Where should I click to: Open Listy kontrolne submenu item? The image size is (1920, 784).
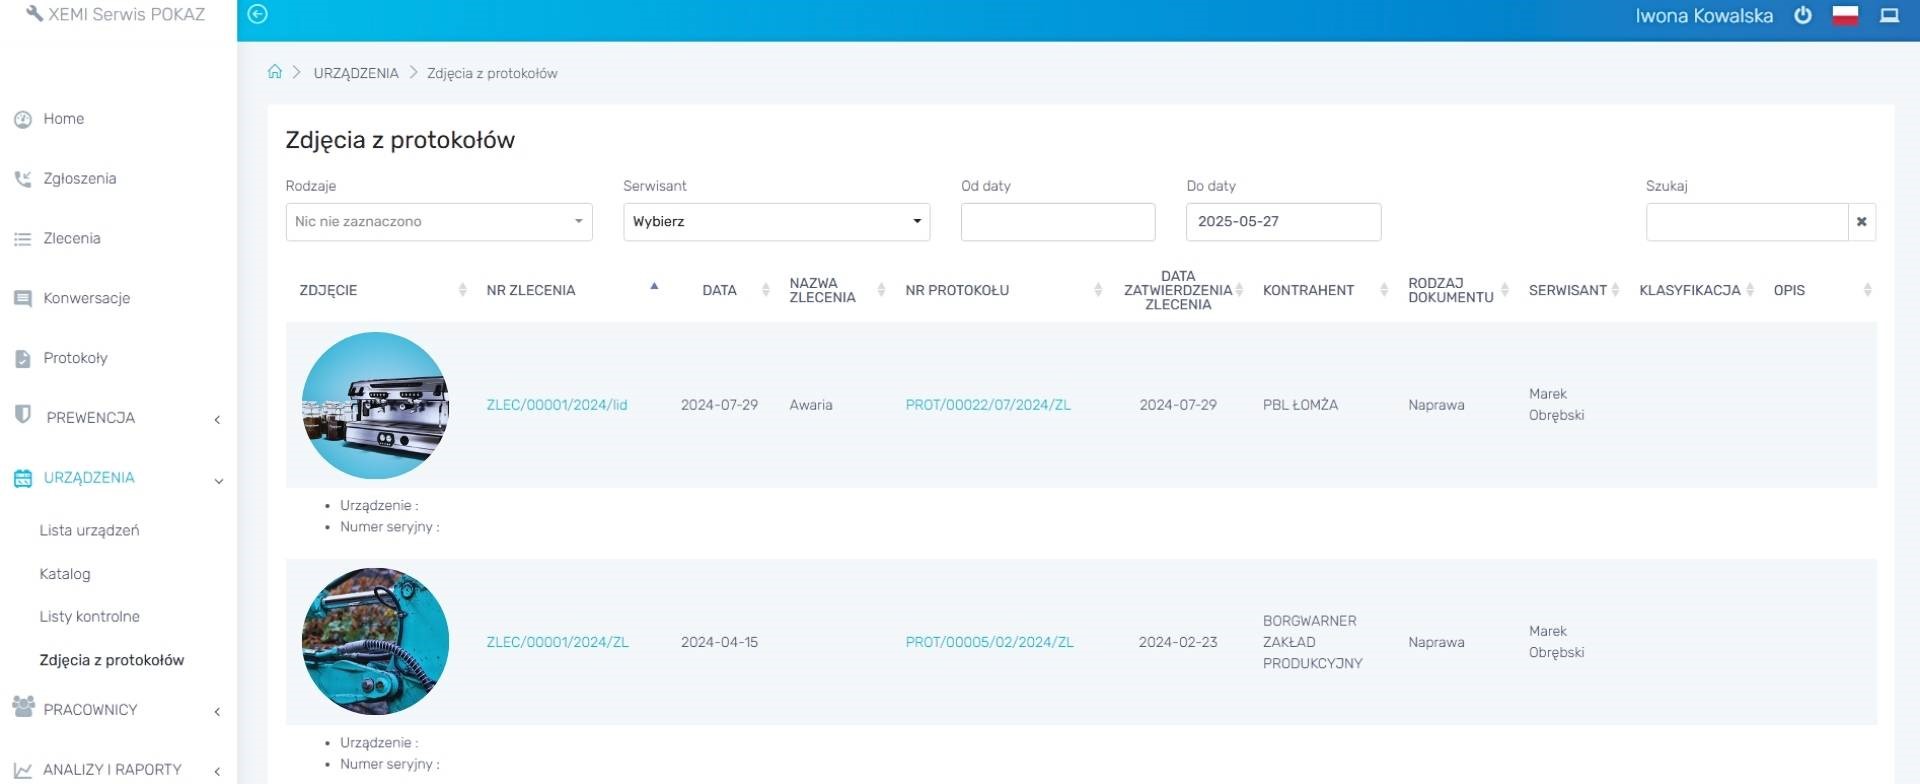pos(89,617)
